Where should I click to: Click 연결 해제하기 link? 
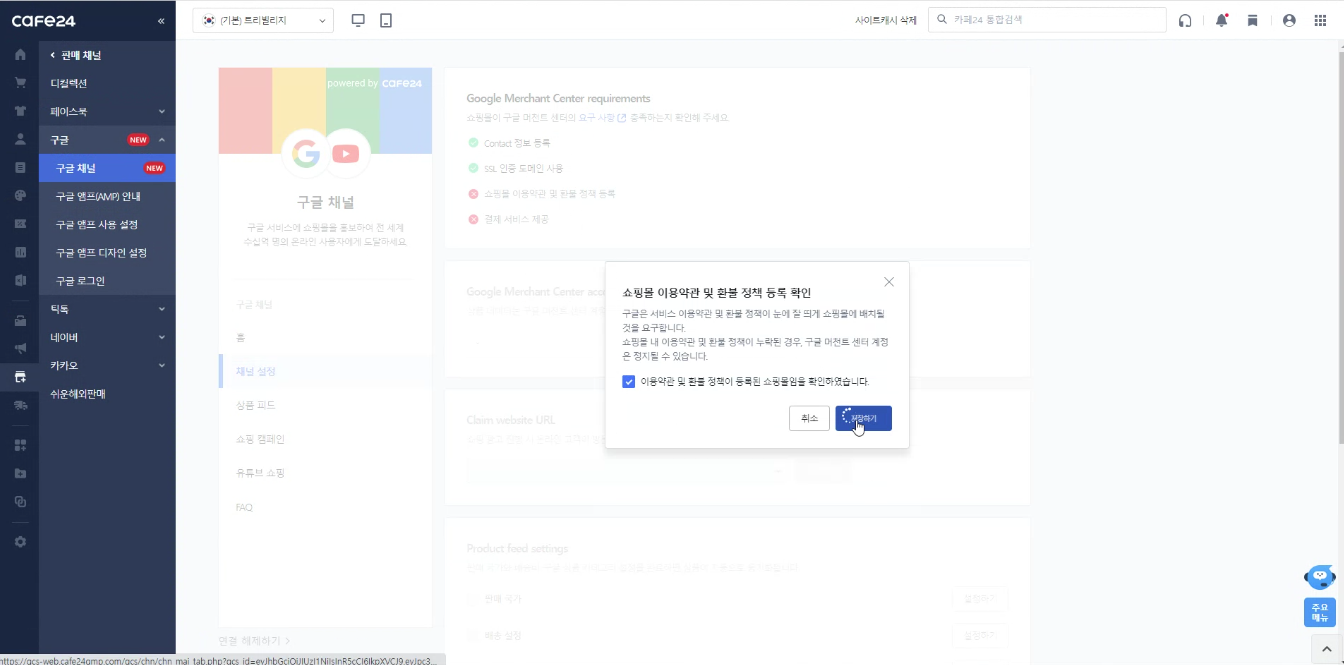(255, 640)
